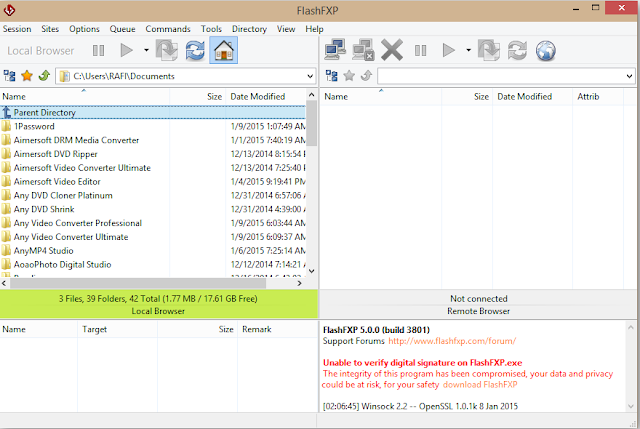Sort local list by Date Modified

[x=266, y=97]
